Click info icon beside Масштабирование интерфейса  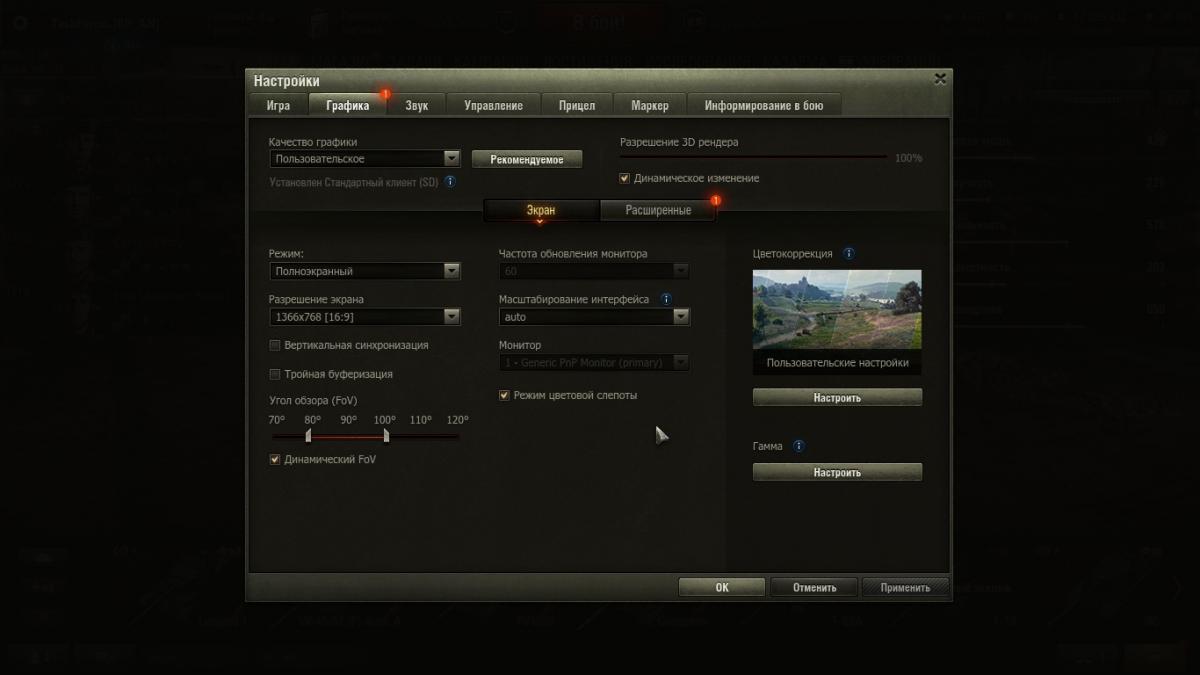[666, 299]
